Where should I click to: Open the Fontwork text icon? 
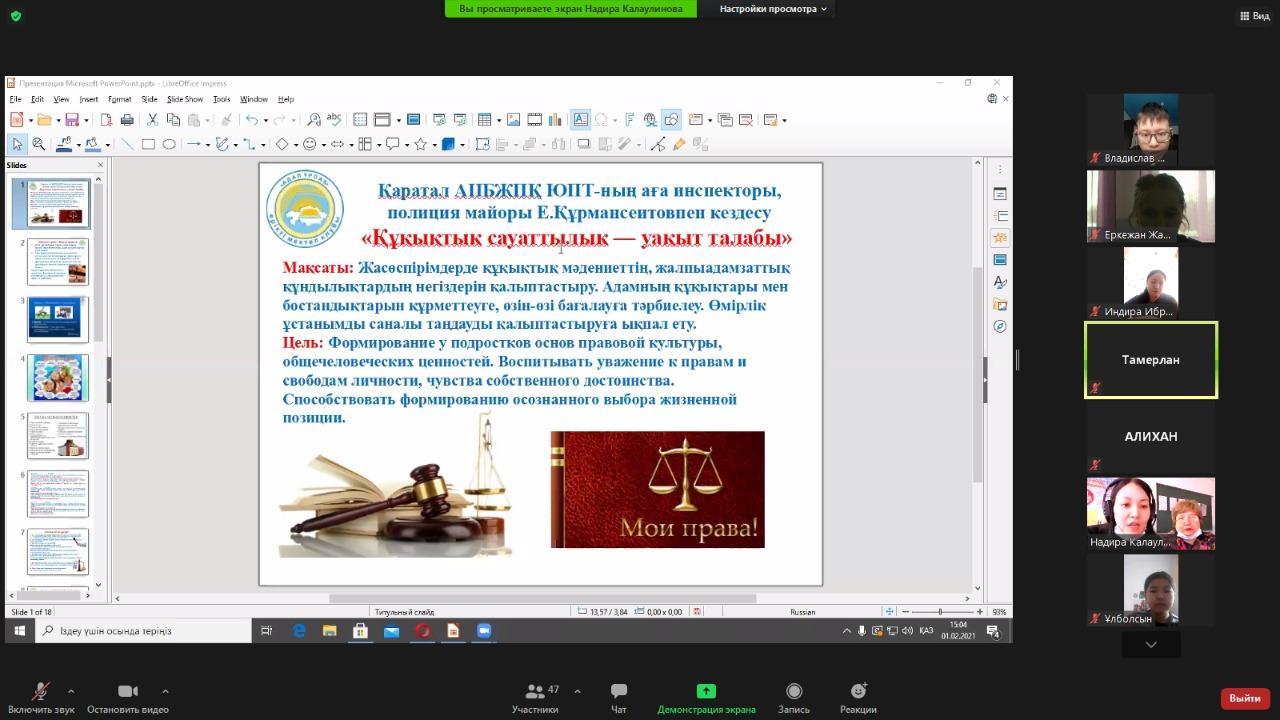(x=629, y=120)
